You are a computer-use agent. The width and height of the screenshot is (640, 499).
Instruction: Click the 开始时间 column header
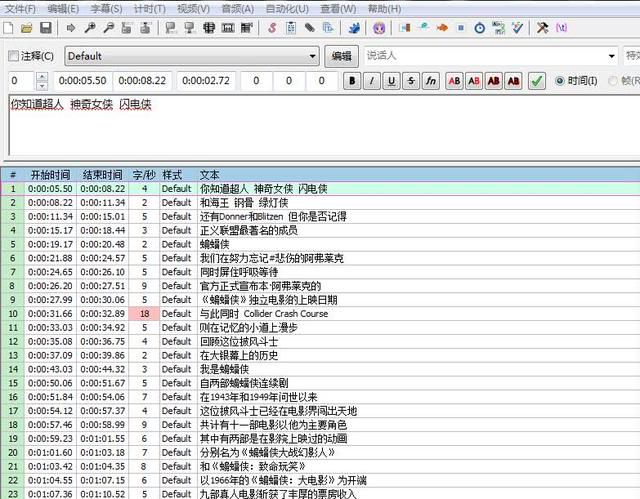click(50, 175)
